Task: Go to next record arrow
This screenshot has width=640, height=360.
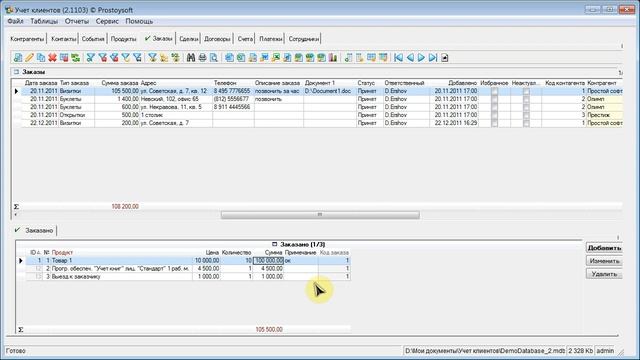Action: (422, 58)
